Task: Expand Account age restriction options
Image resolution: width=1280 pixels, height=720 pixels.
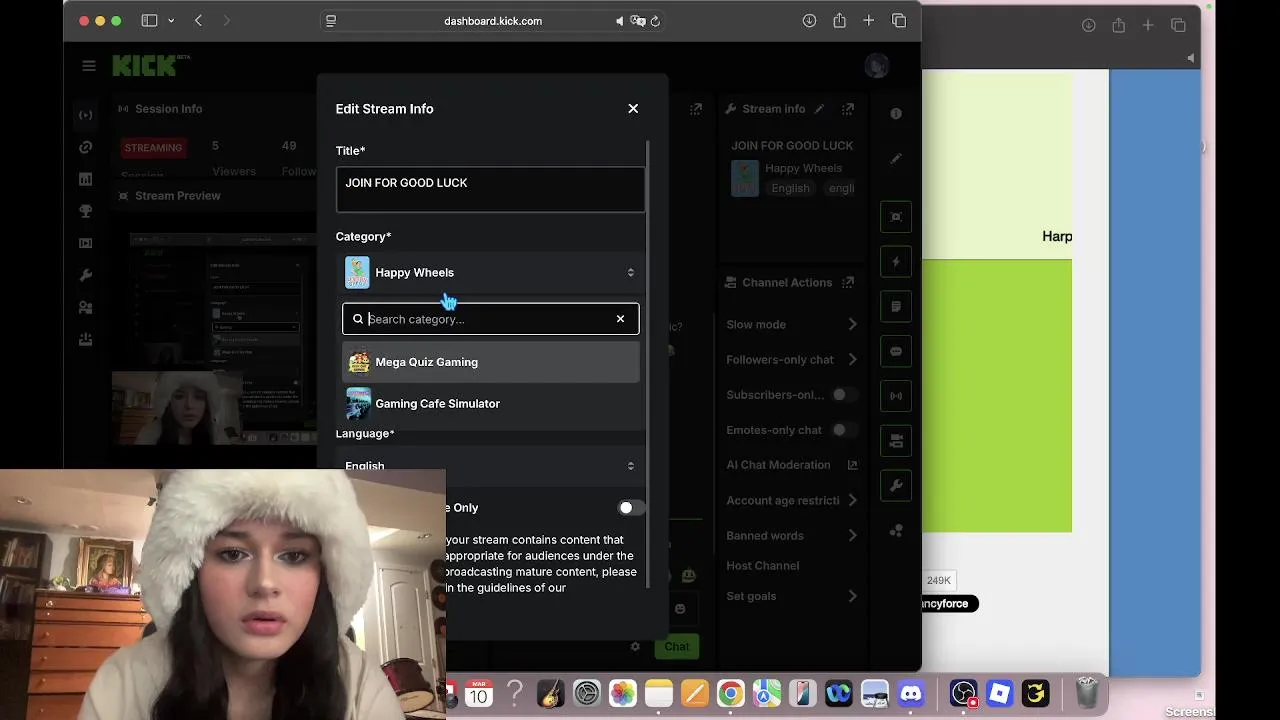Action: tap(852, 500)
